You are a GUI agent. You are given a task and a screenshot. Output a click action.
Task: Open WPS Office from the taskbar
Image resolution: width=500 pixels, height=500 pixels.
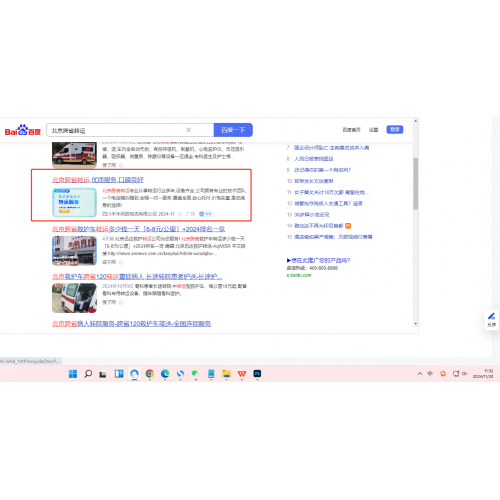point(242,374)
